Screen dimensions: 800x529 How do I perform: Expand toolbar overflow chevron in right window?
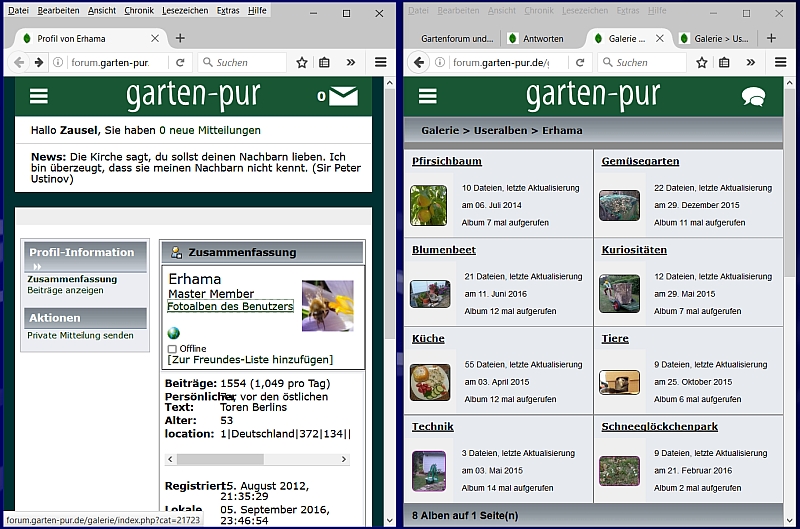pyautogui.click(x=750, y=62)
